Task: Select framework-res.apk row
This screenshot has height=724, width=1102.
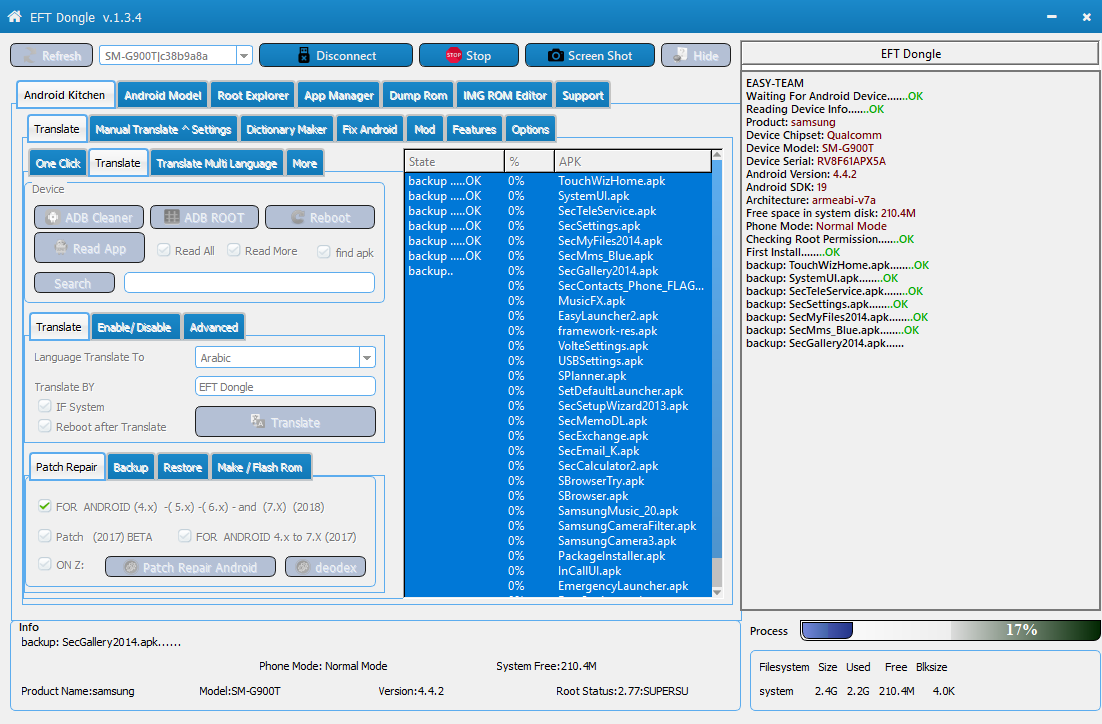Action: (559, 331)
